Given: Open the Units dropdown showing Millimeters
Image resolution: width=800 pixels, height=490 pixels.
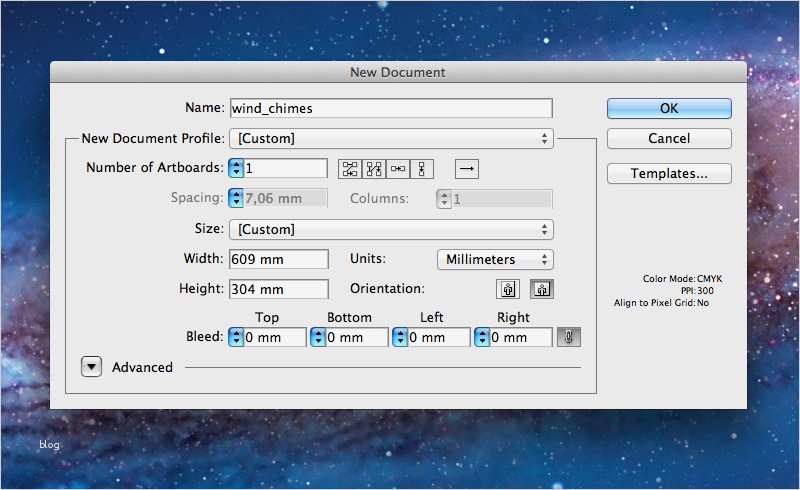Looking at the screenshot, I should pyautogui.click(x=494, y=259).
